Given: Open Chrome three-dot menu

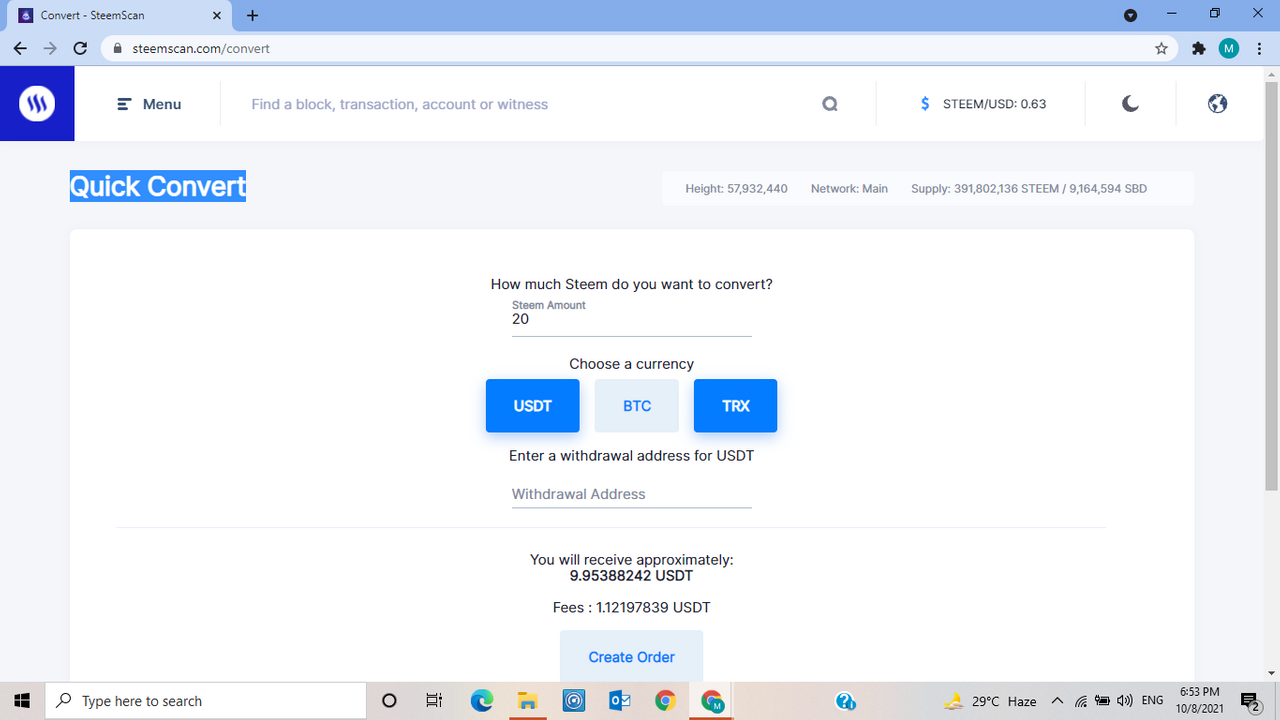Looking at the screenshot, I should pyautogui.click(x=1259, y=48).
